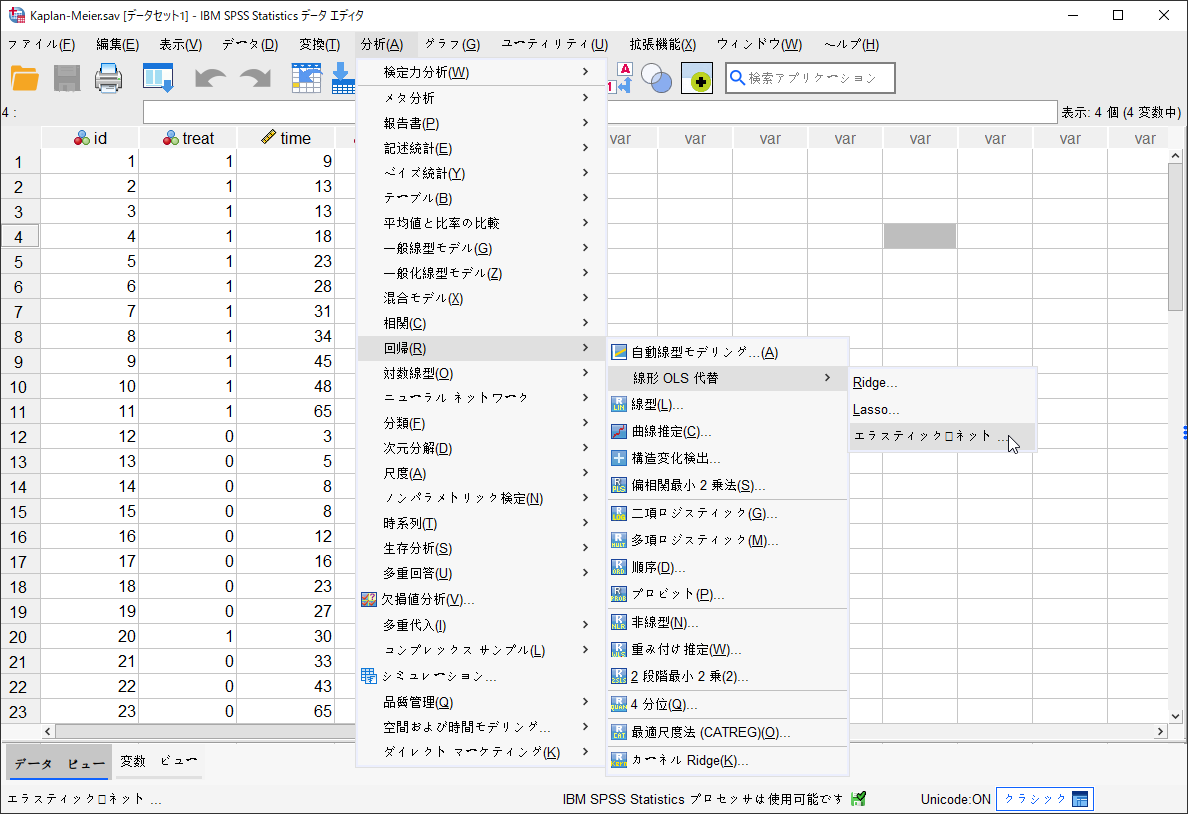Save the current dataset

pos(66,77)
